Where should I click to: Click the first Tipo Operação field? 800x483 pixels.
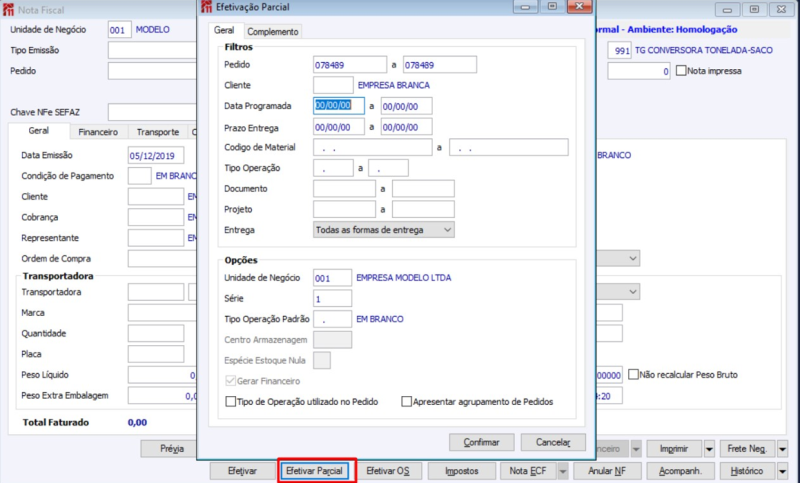click(333, 168)
